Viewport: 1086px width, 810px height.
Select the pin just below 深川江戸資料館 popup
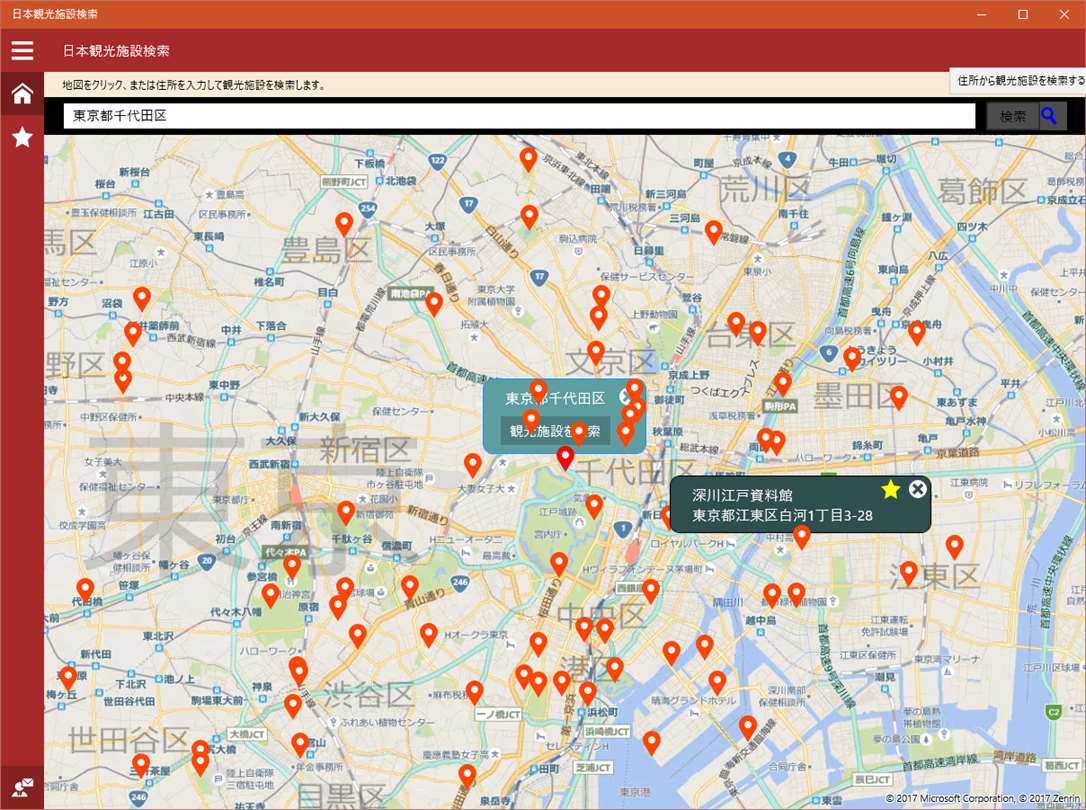coord(801,537)
